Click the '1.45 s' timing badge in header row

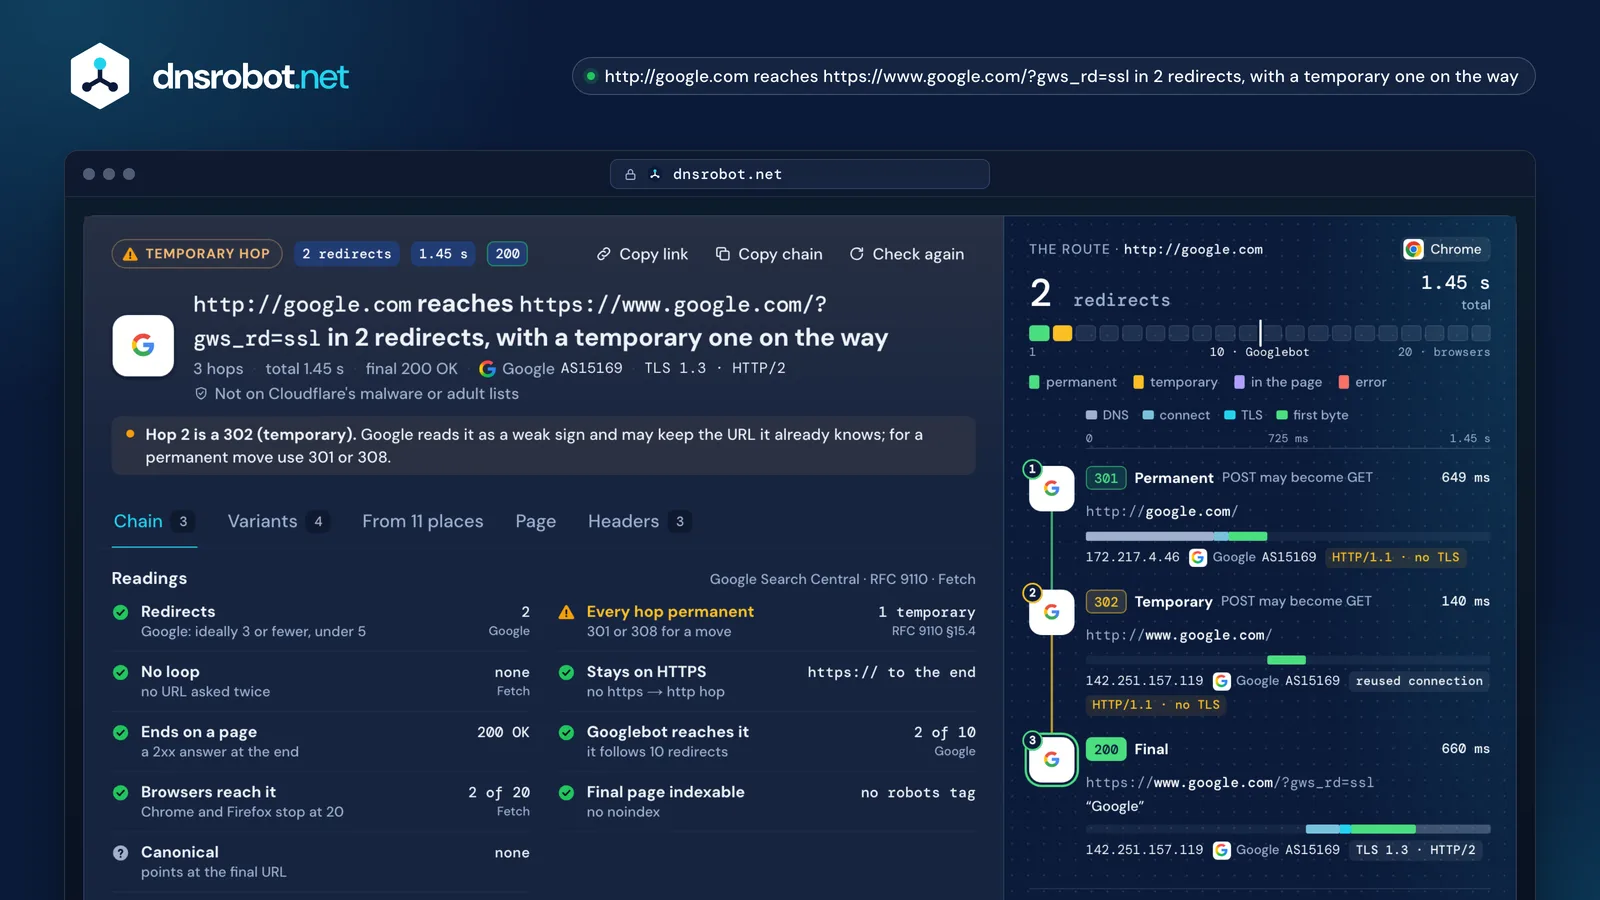coord(443,254)
